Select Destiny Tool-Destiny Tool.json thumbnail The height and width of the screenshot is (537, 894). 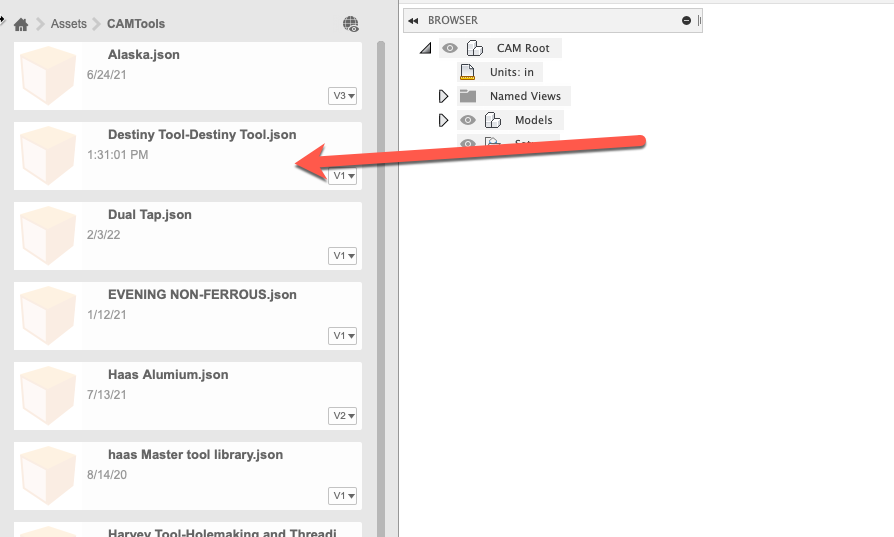coord(48,156)
